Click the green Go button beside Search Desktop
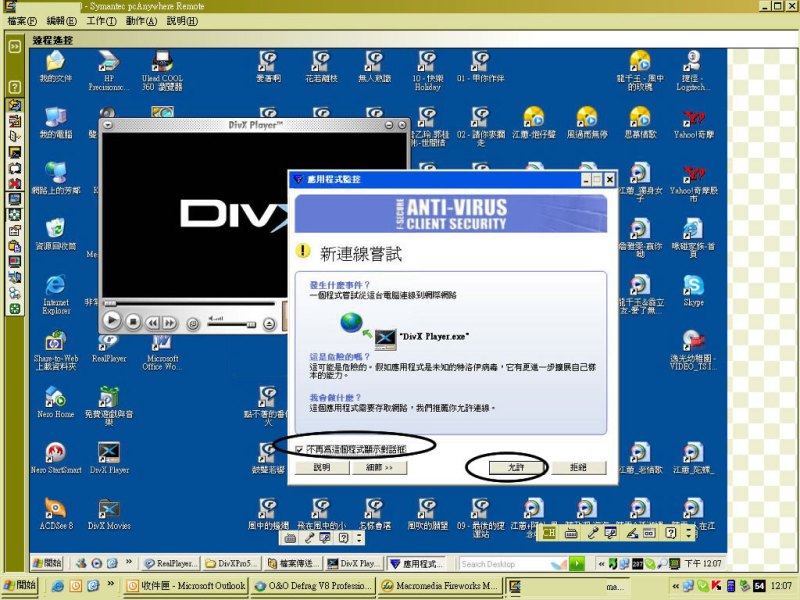The height and width of the screenshot is (600, 800). pos(577,563)
